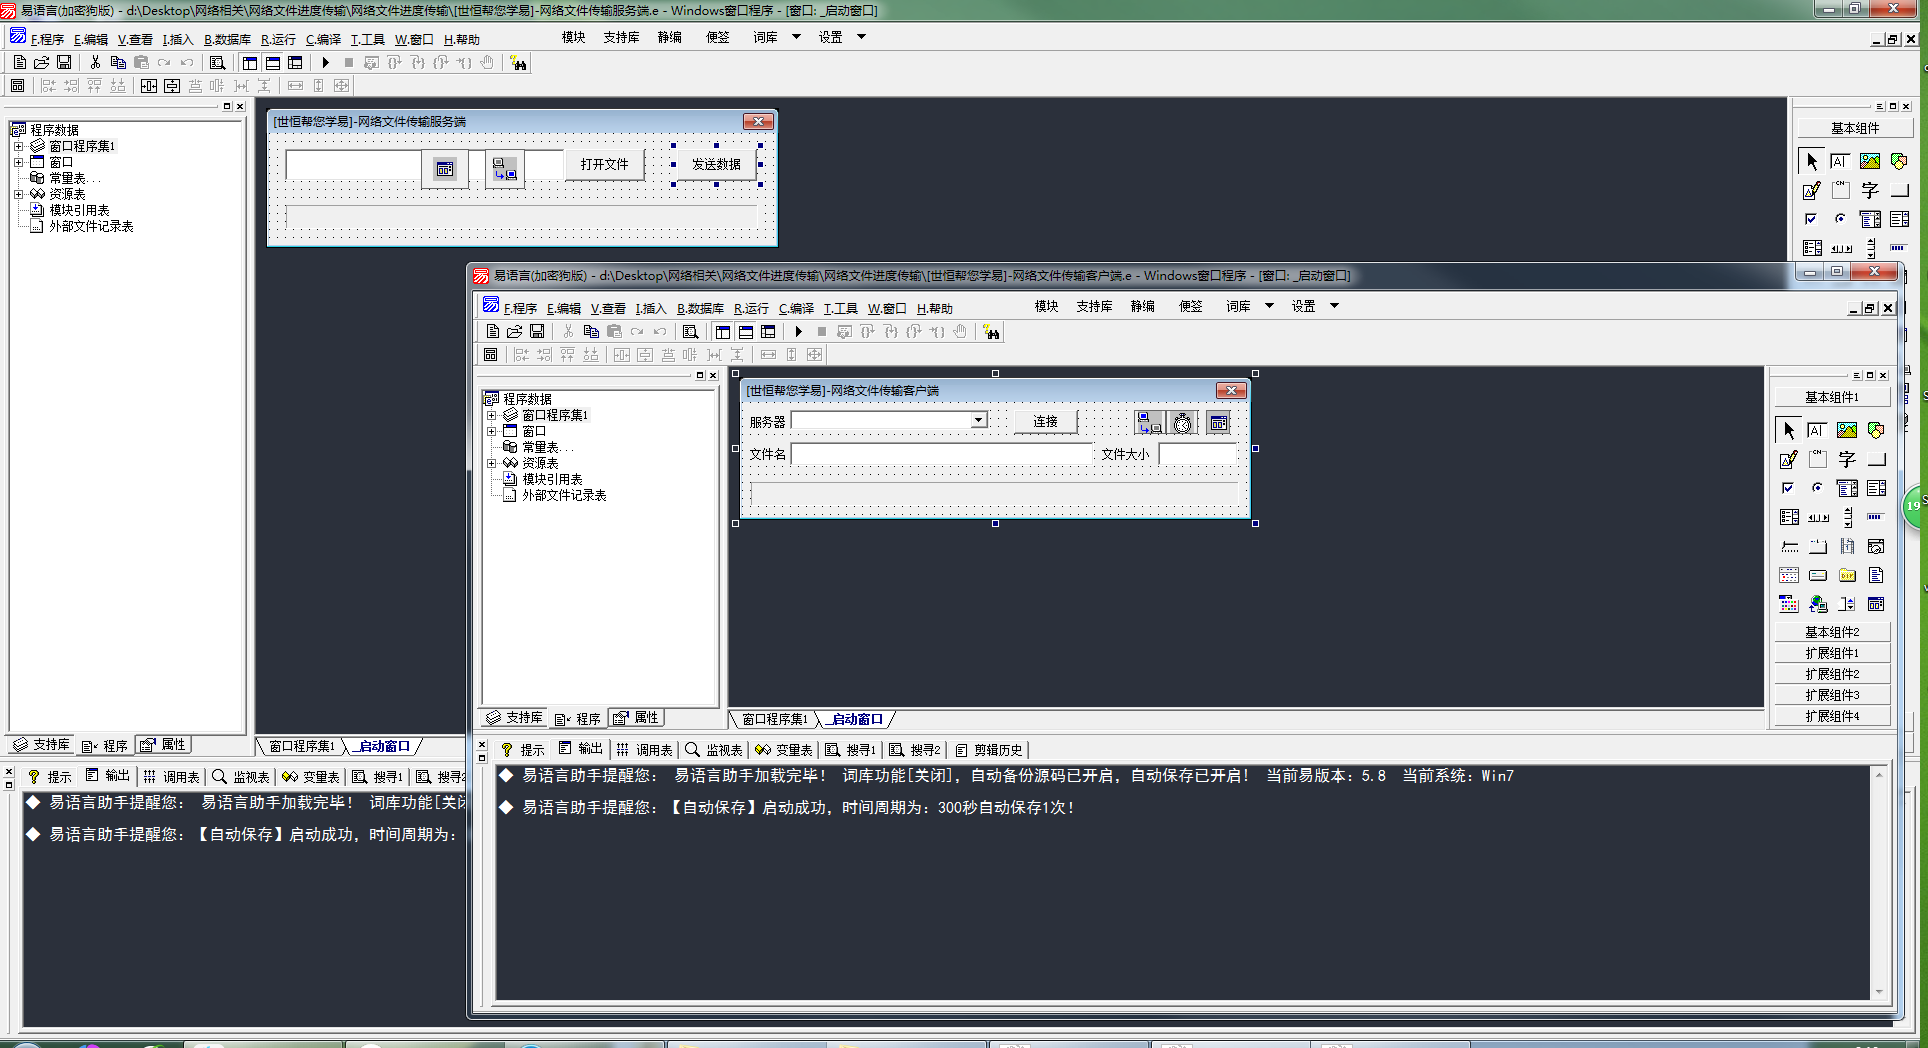Click the progress bar on the client form
Image resolution: width=1928 pixels, height=1048 pixels.
click(995, 494)
